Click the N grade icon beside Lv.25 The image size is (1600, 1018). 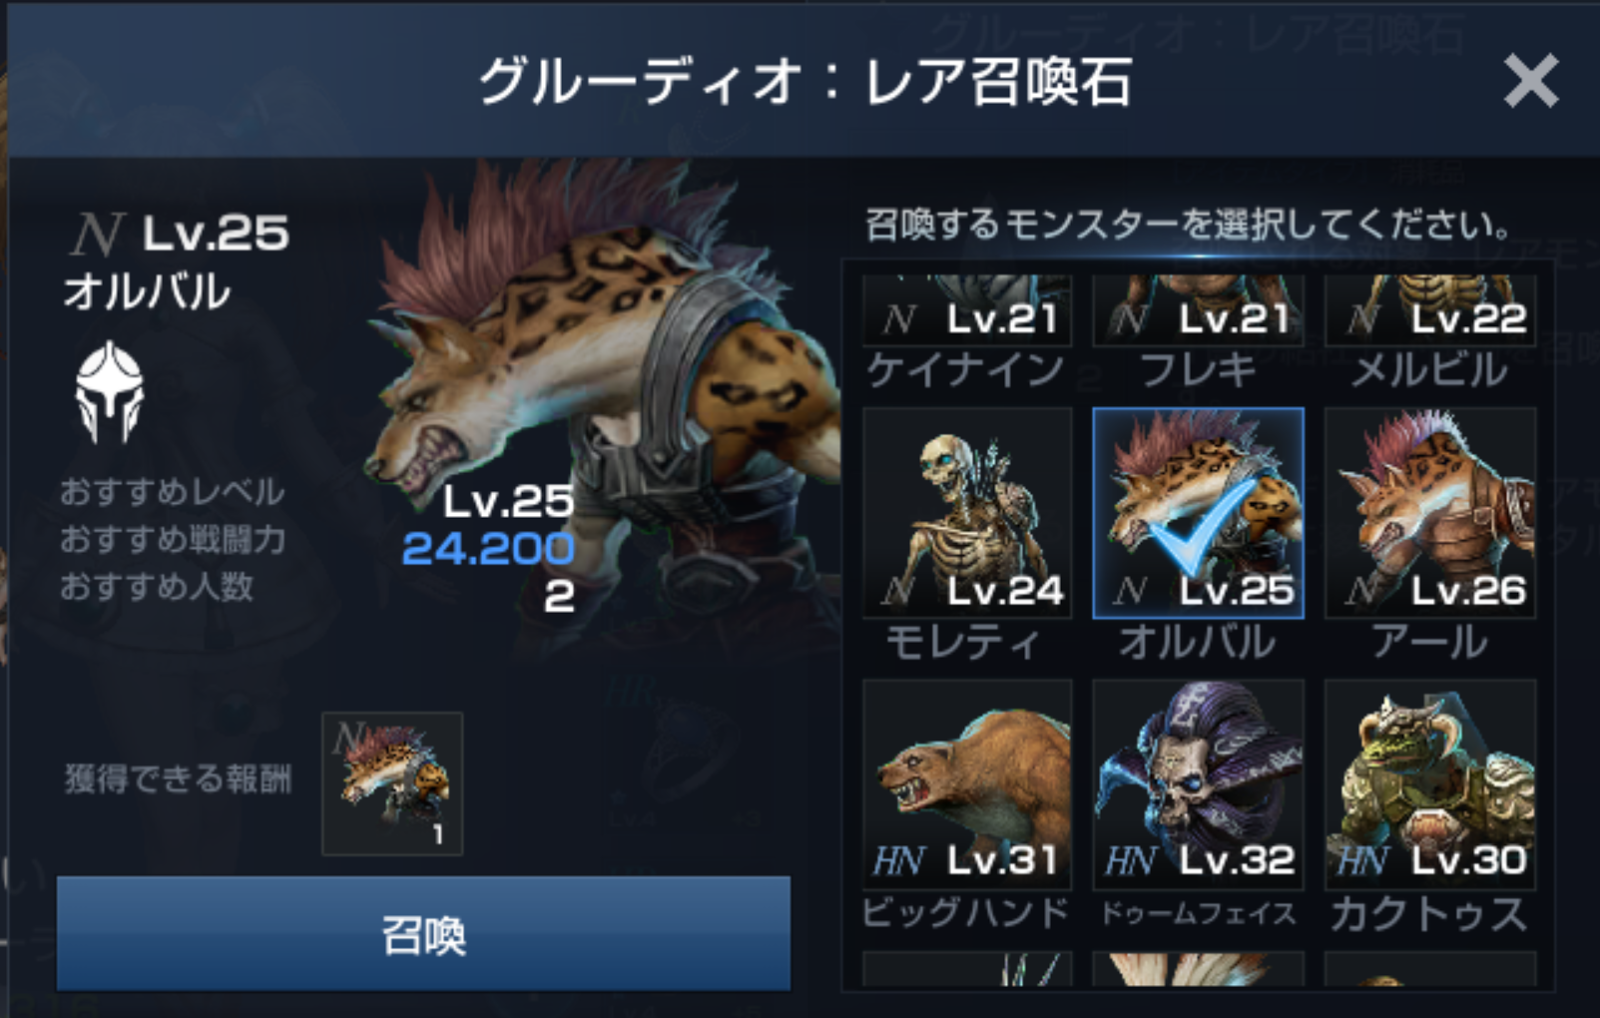click(98, 234)
